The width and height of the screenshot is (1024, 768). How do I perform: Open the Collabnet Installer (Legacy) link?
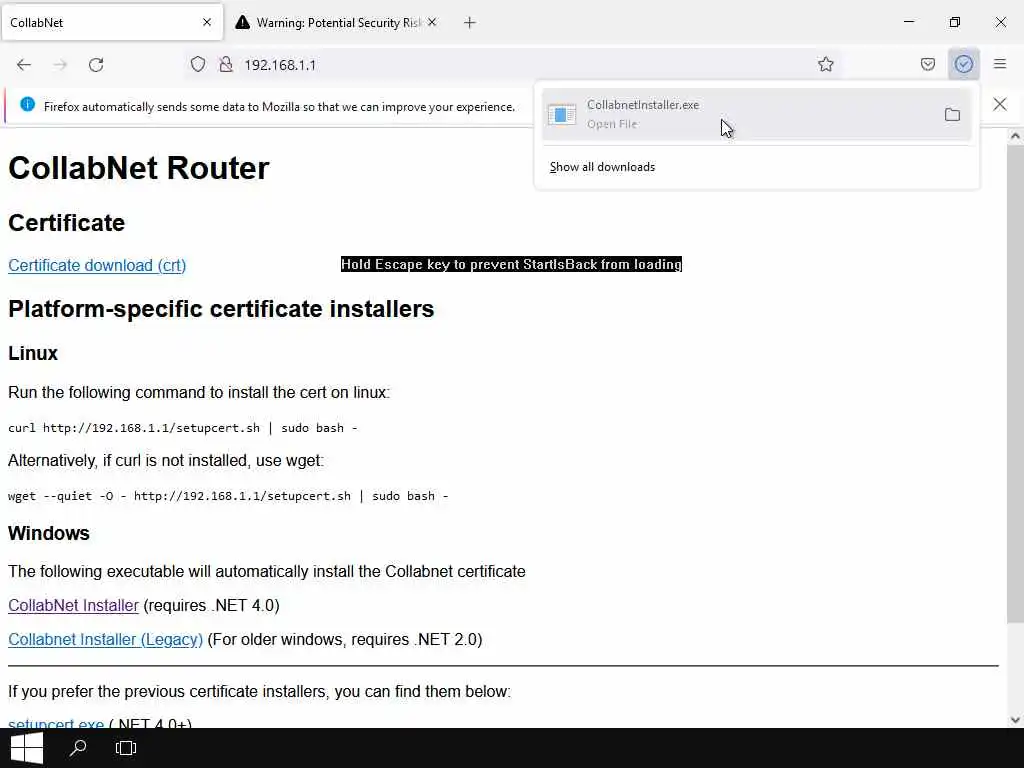105,639
